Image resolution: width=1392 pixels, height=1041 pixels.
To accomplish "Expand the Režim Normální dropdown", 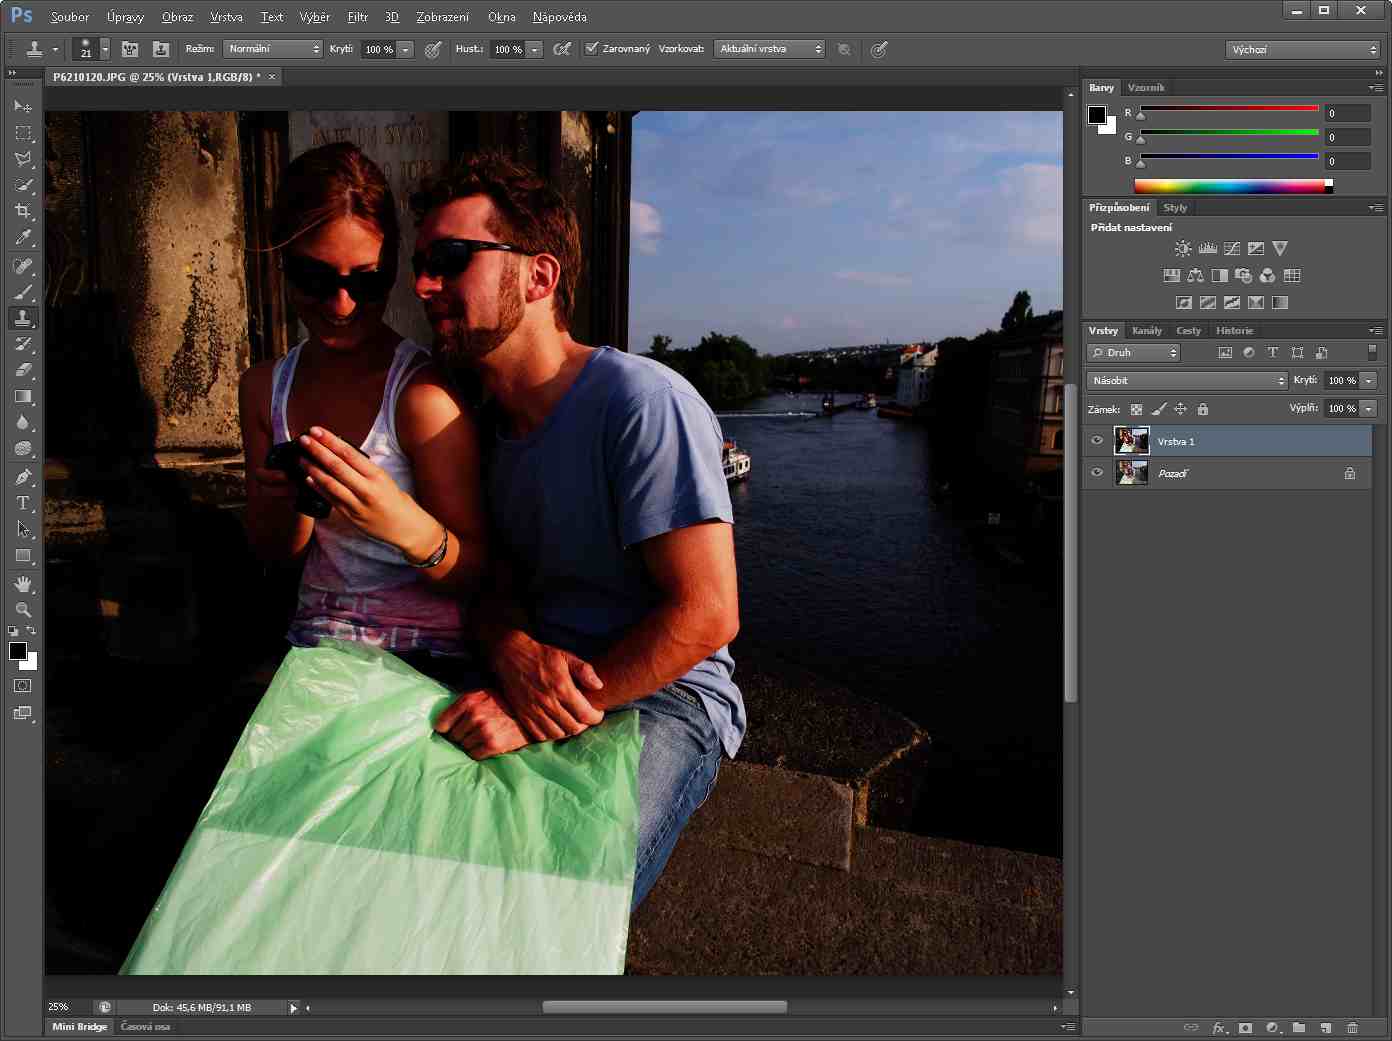I will coord(272,49).
